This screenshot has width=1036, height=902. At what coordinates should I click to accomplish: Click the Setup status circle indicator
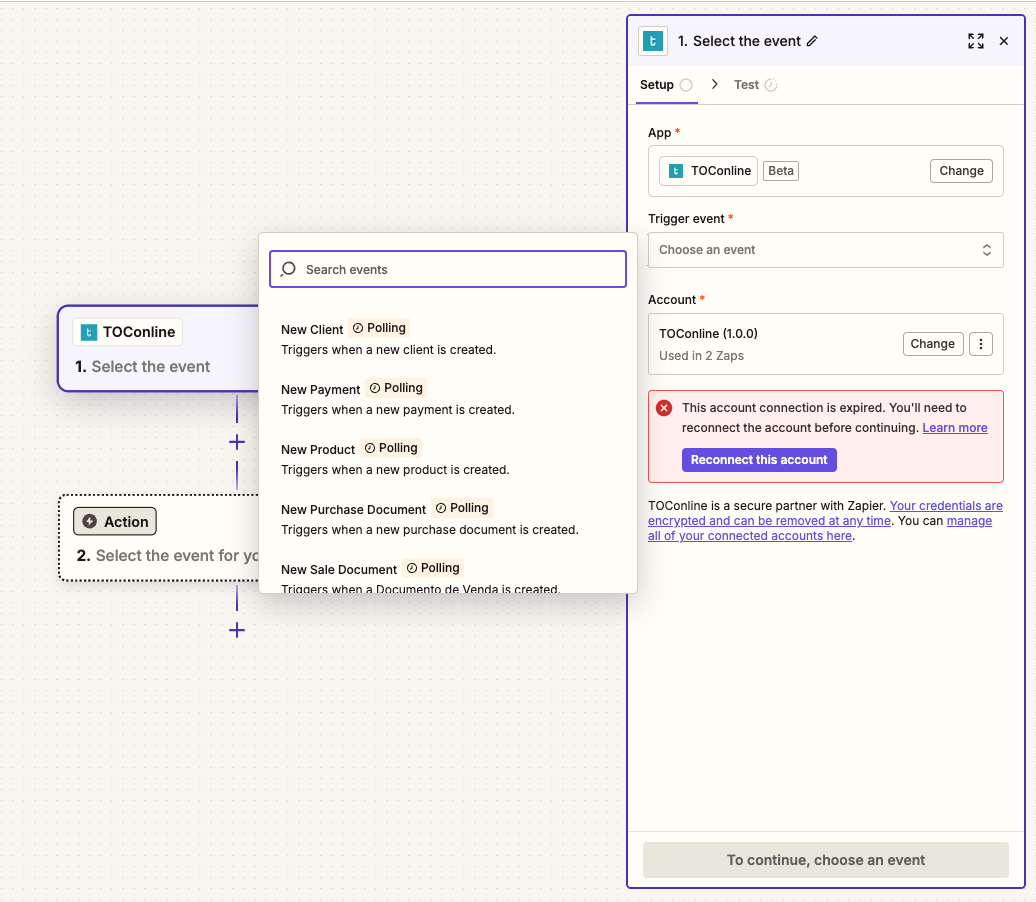[686, 85]
